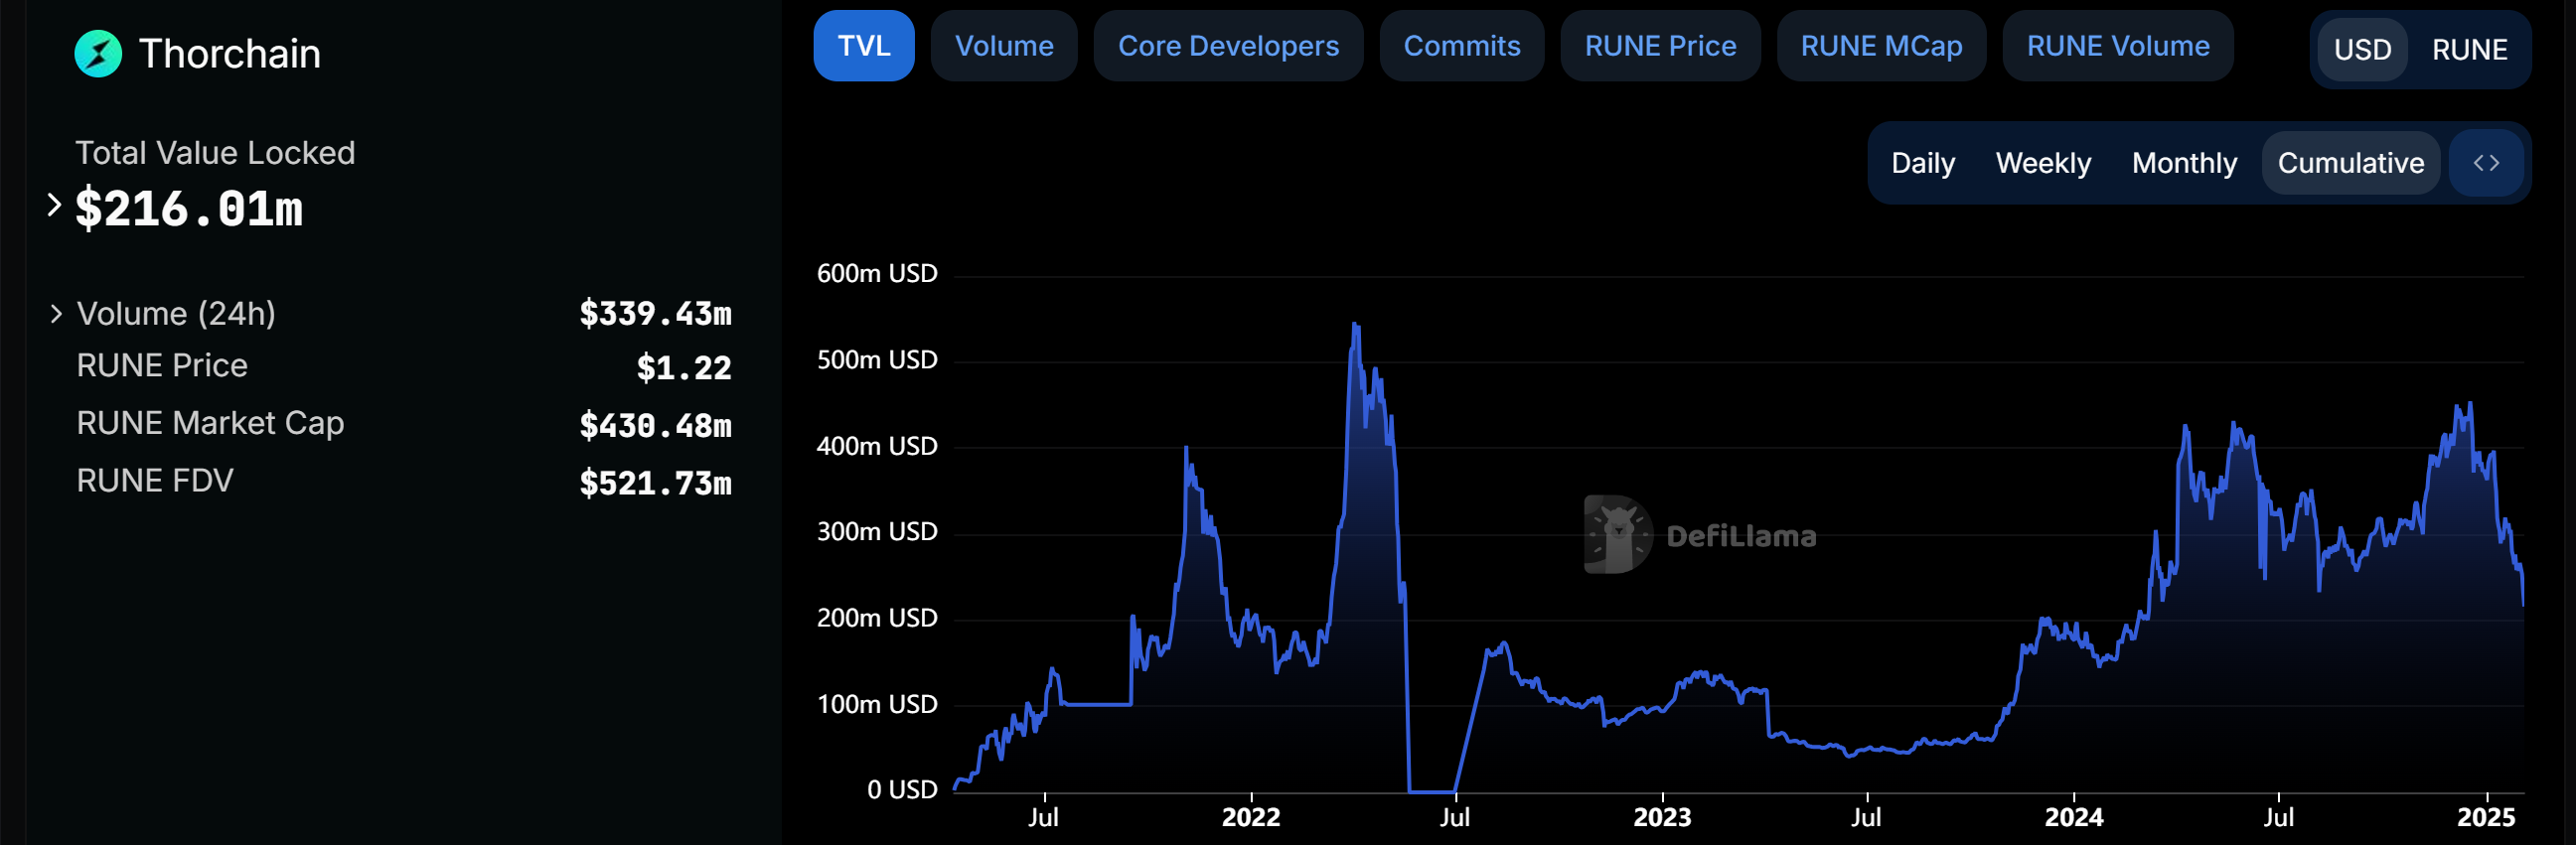The image size is (2576, 845).
Task: Expand the Volume (24h) details chevron
Action: [x=56, y=314]
